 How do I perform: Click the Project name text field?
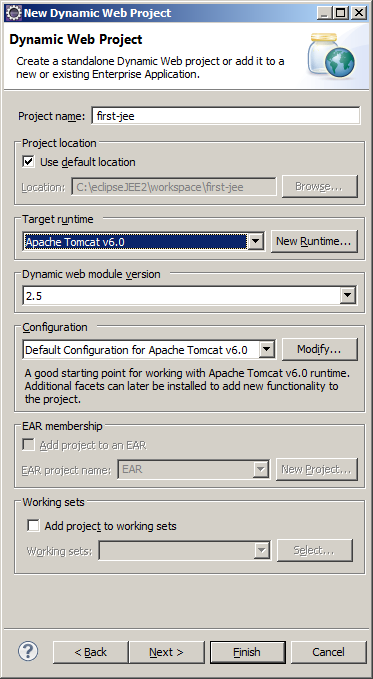tap(226, 116)
